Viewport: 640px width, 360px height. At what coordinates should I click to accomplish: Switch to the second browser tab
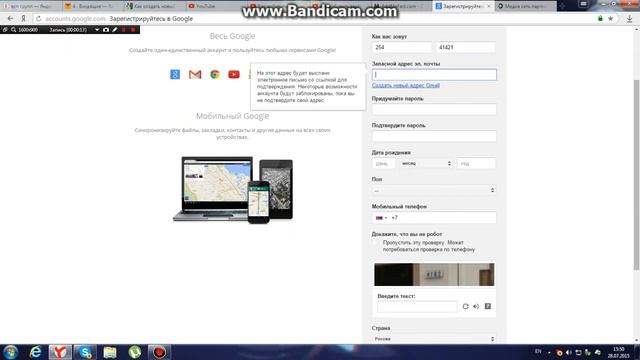(93, 6)
